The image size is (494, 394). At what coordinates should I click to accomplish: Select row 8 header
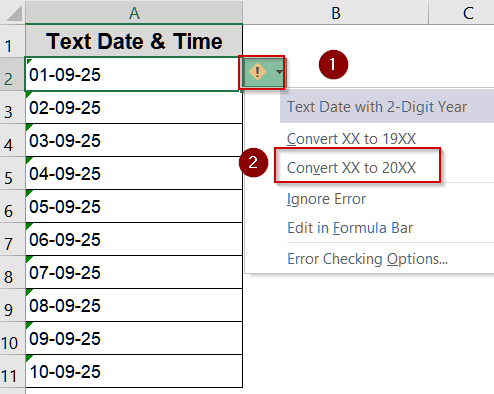12,272
